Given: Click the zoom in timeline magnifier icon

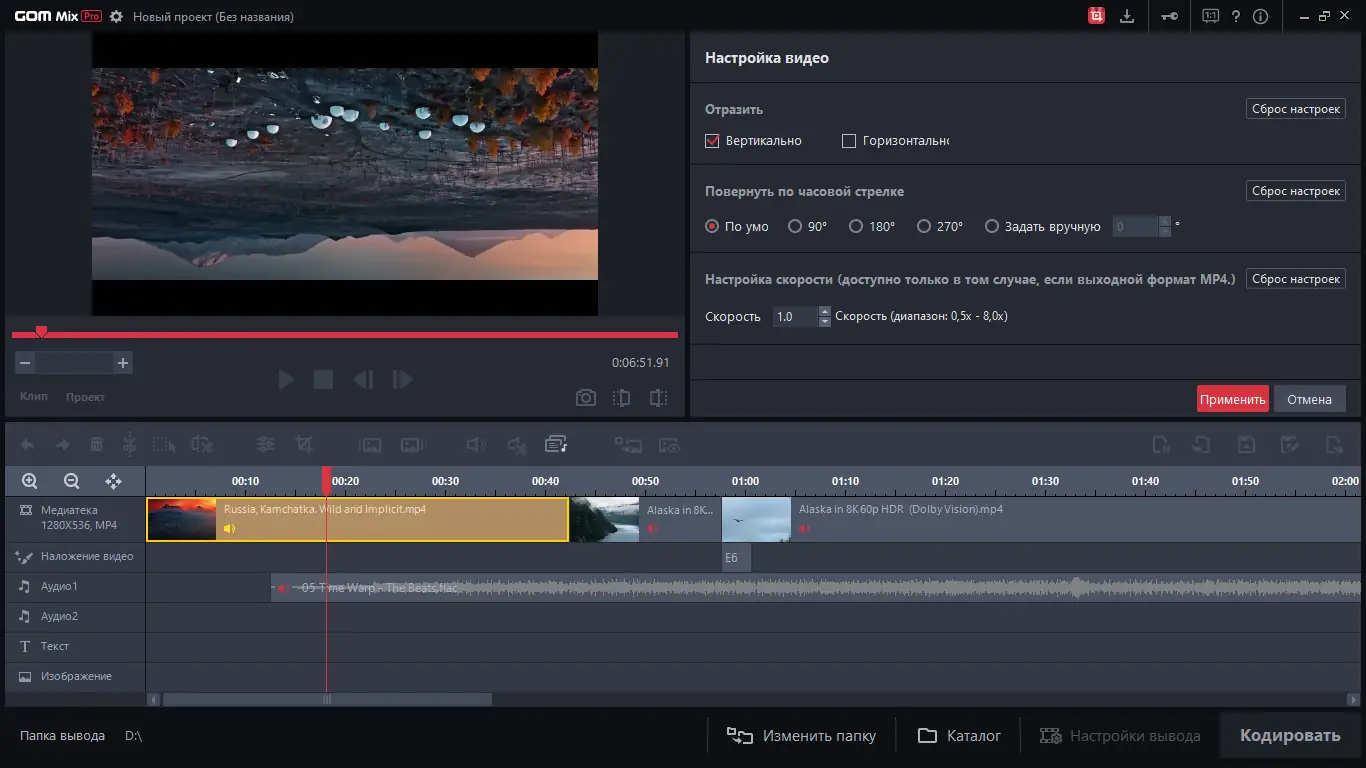Looking at the screenshot, I should point(30,481).
